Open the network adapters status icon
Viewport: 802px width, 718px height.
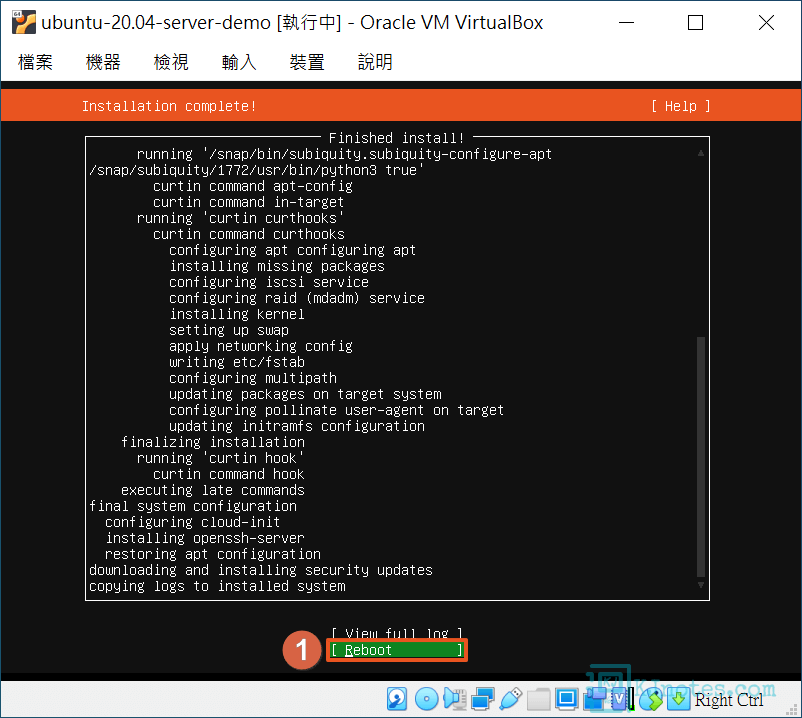click(x=482, y=699)
